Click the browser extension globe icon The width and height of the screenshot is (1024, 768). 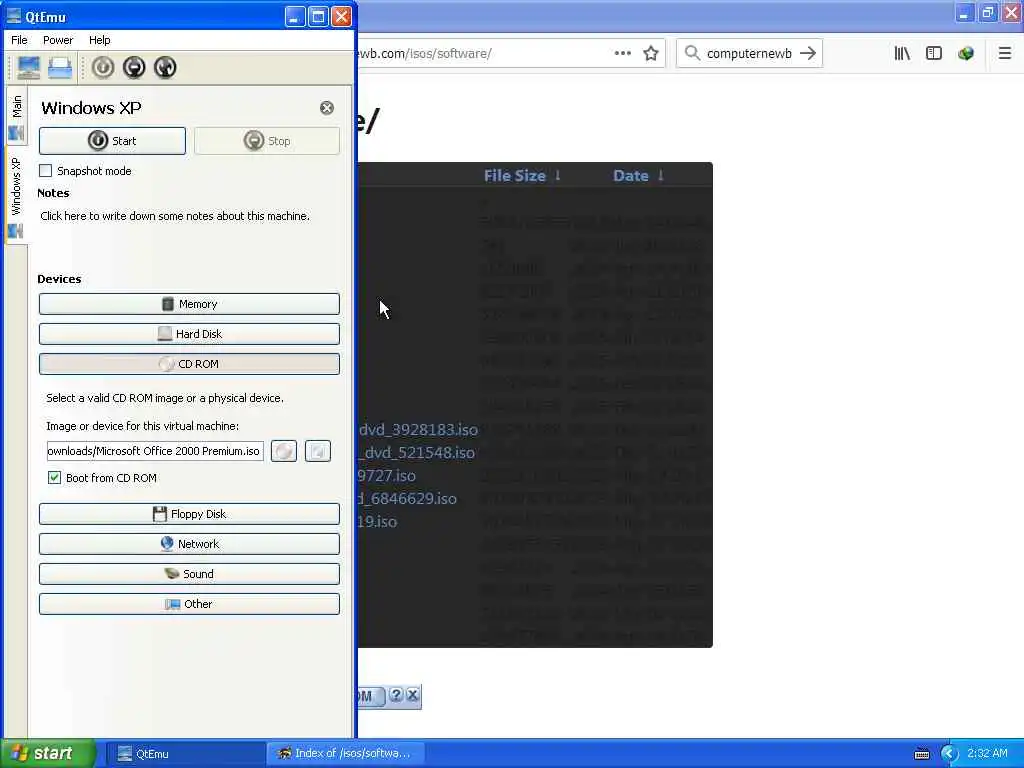966,53
